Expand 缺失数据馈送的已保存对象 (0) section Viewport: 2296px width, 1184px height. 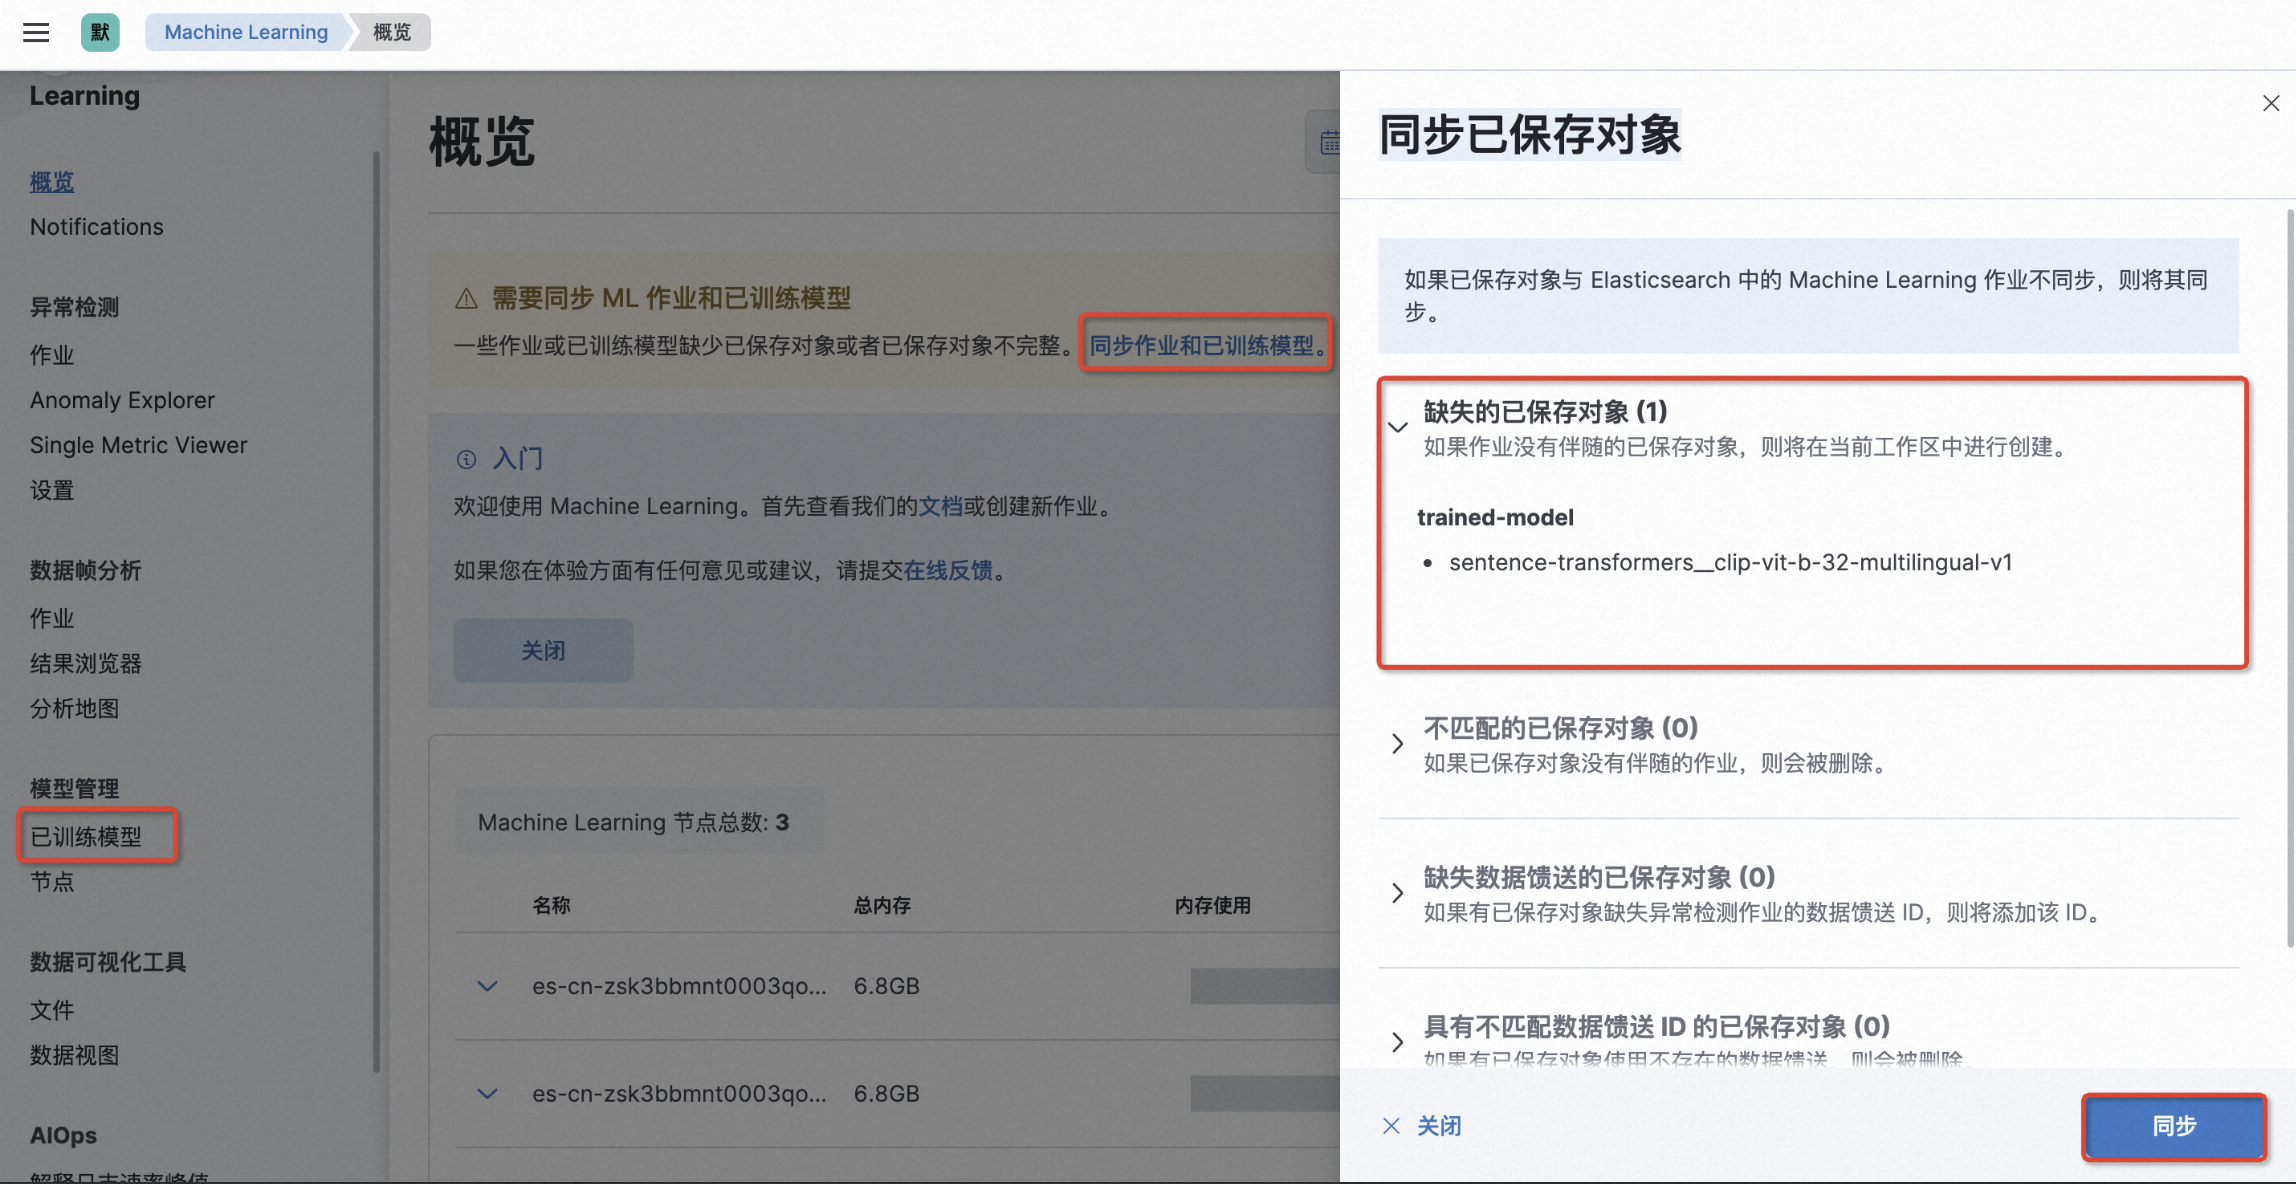(1397, 893)
